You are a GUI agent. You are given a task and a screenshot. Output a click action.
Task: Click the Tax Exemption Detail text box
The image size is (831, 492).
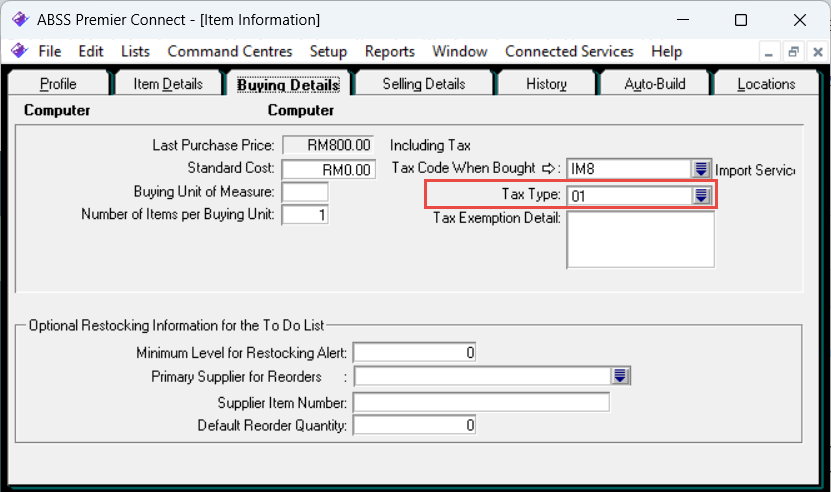coord(640,240)
